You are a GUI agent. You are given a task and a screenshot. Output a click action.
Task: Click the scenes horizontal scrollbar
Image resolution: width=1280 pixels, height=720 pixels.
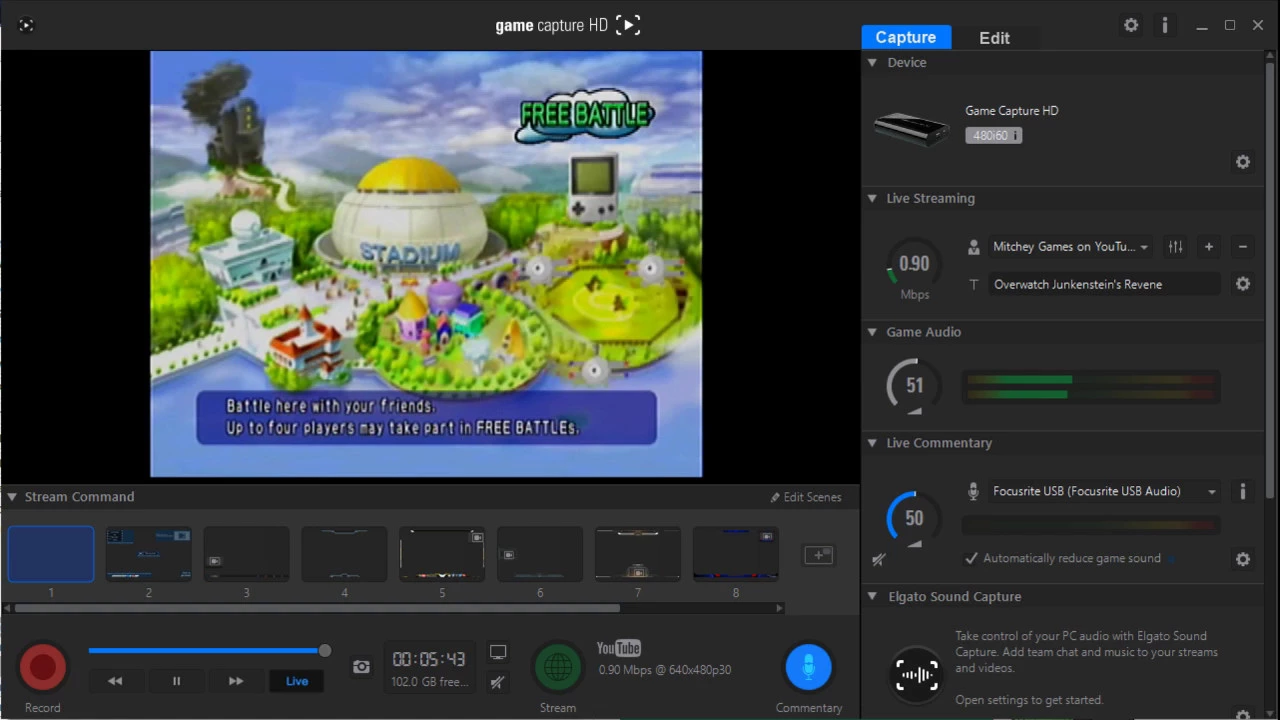pos(317,608)
